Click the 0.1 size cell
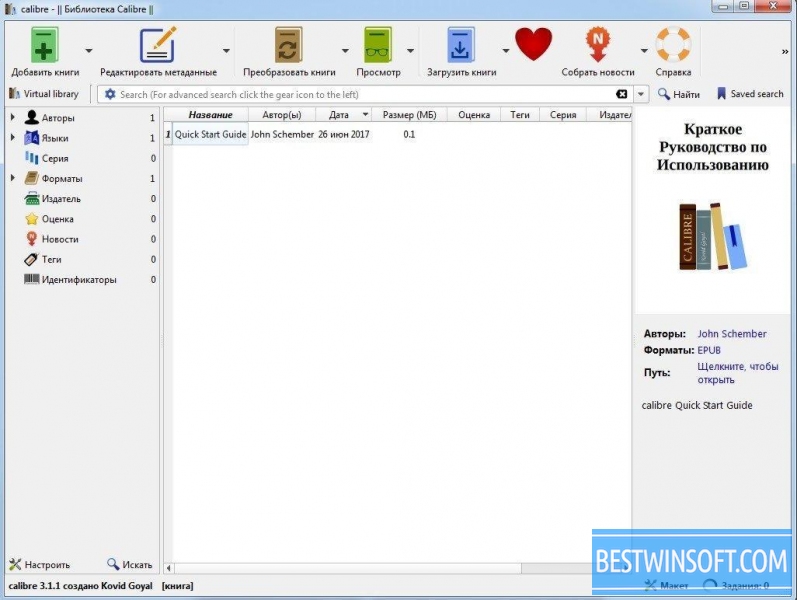The image size is (797, 600). click(409, 134)
